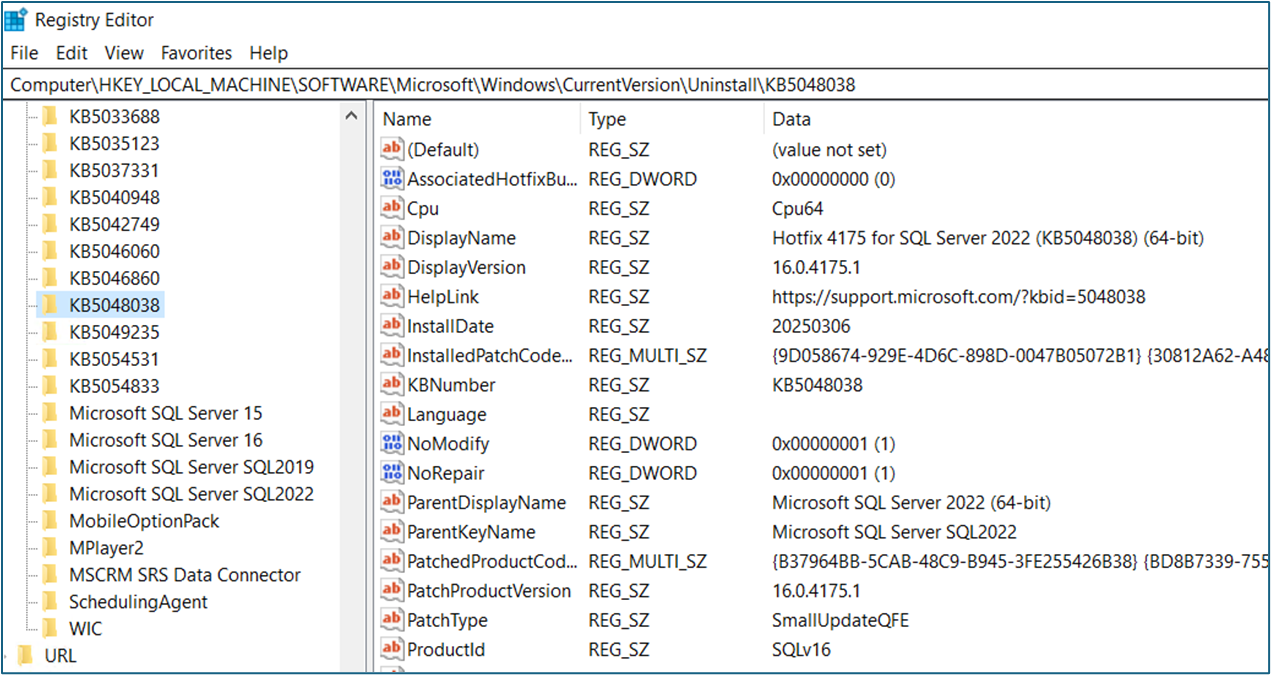Click REG_MULTI_SZ type of InstalledPatchCode row
Screen dimensions: 1271x675
point(647,355)
